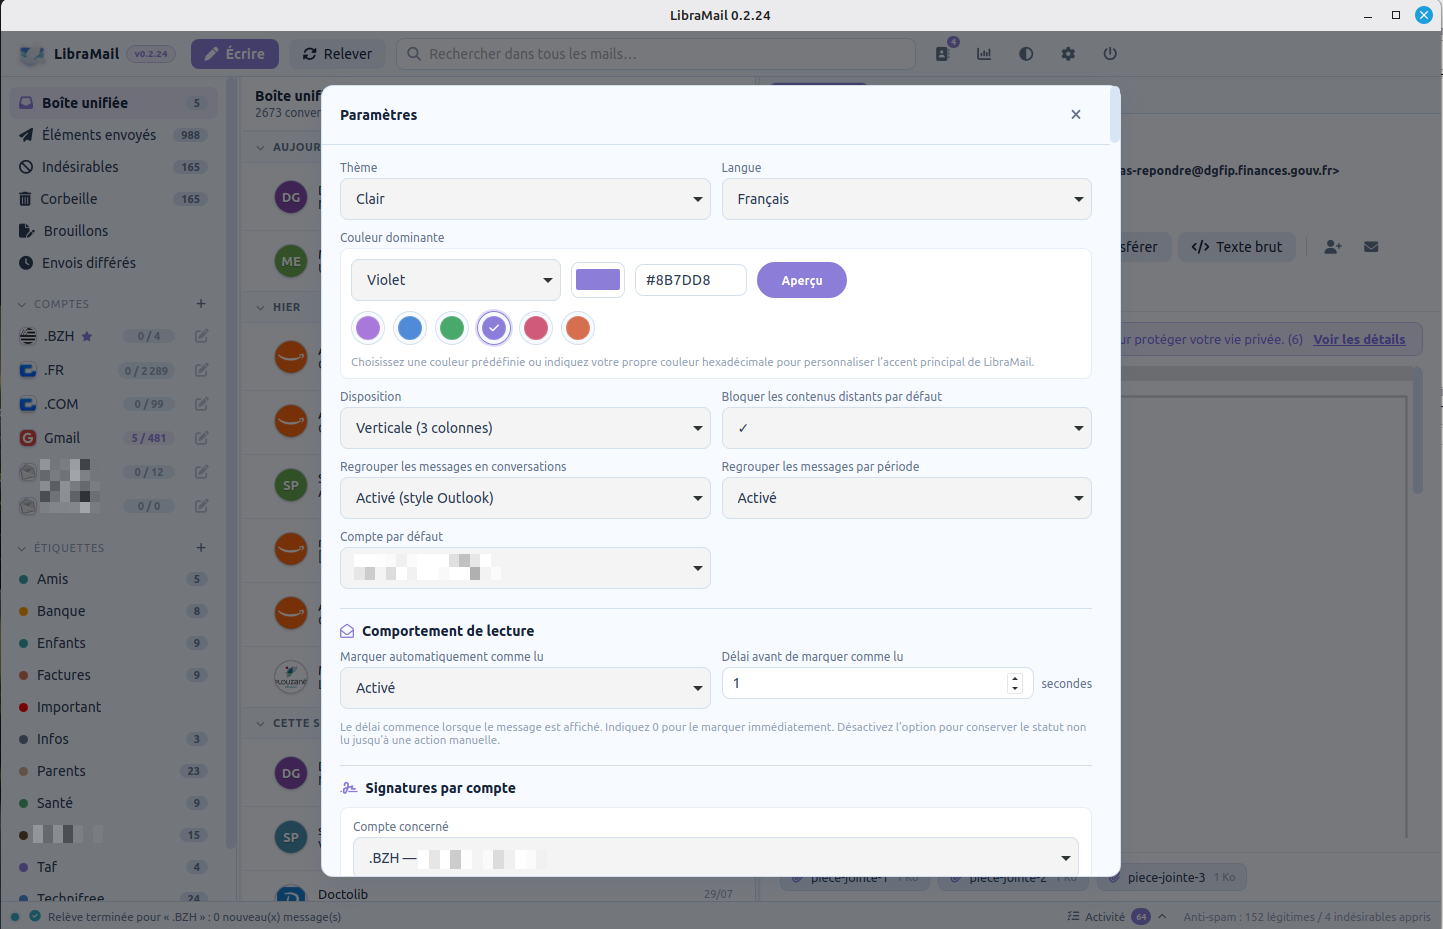Viewport: 1443px width, 929px height.
Task: Open Éléments envoyés folder
Action: pyautogui.click(x=113, y=135)
